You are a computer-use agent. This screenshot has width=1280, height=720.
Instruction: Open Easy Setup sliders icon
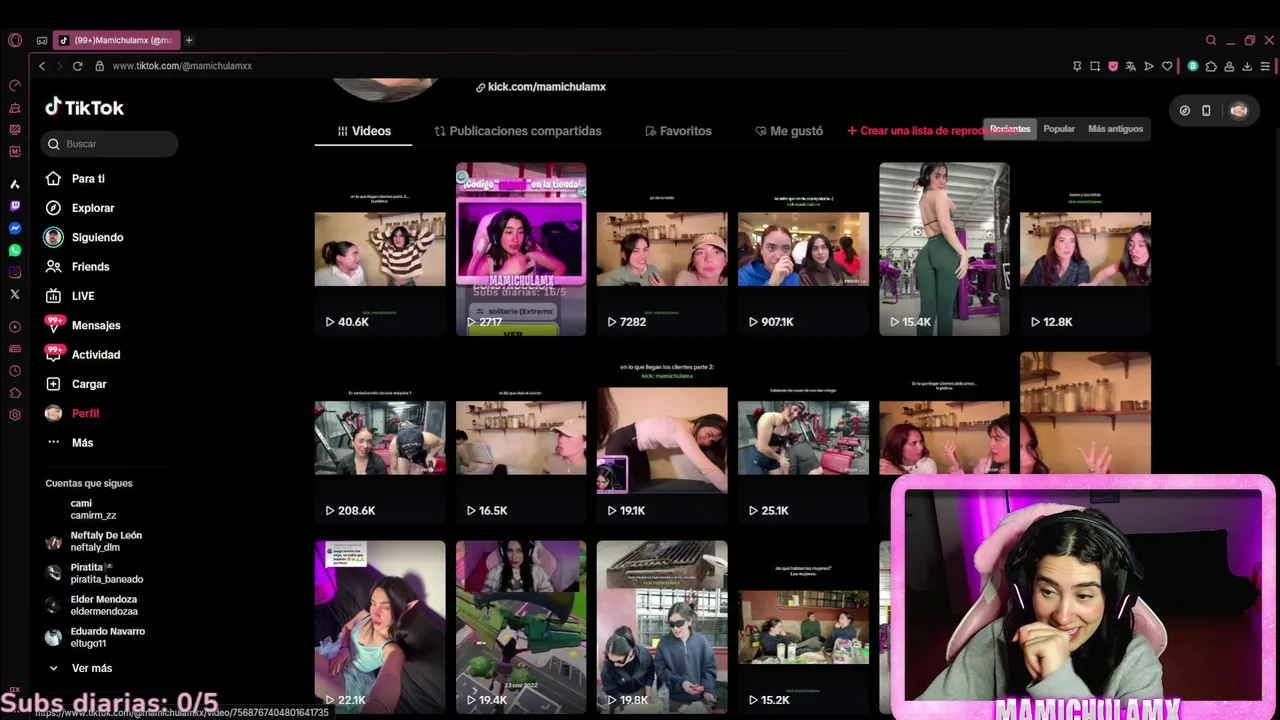pos(1265,66)
